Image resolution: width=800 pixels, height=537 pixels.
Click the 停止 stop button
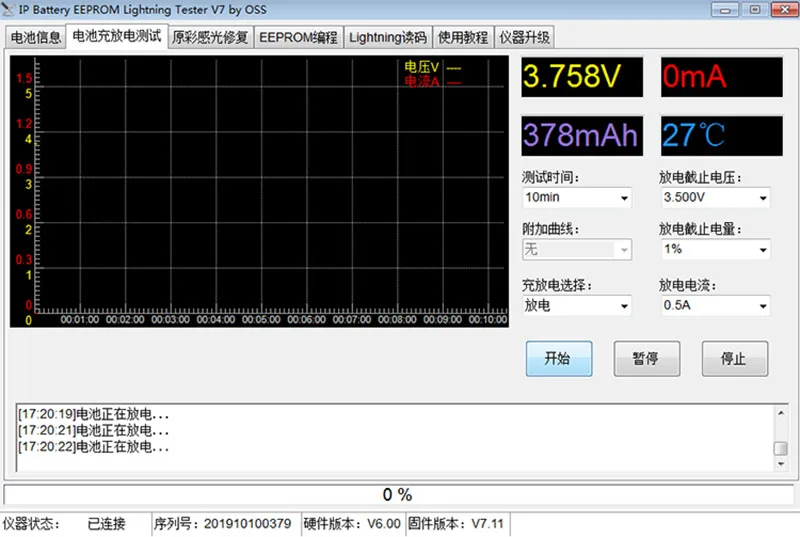pos(734,359)
